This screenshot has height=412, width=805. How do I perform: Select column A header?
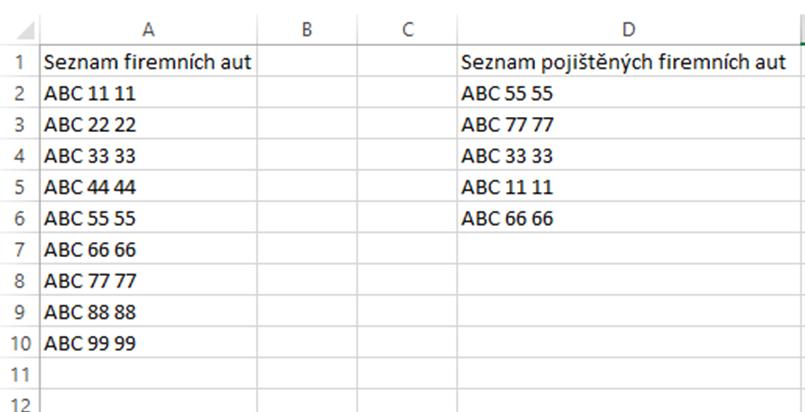click(148, 30)
